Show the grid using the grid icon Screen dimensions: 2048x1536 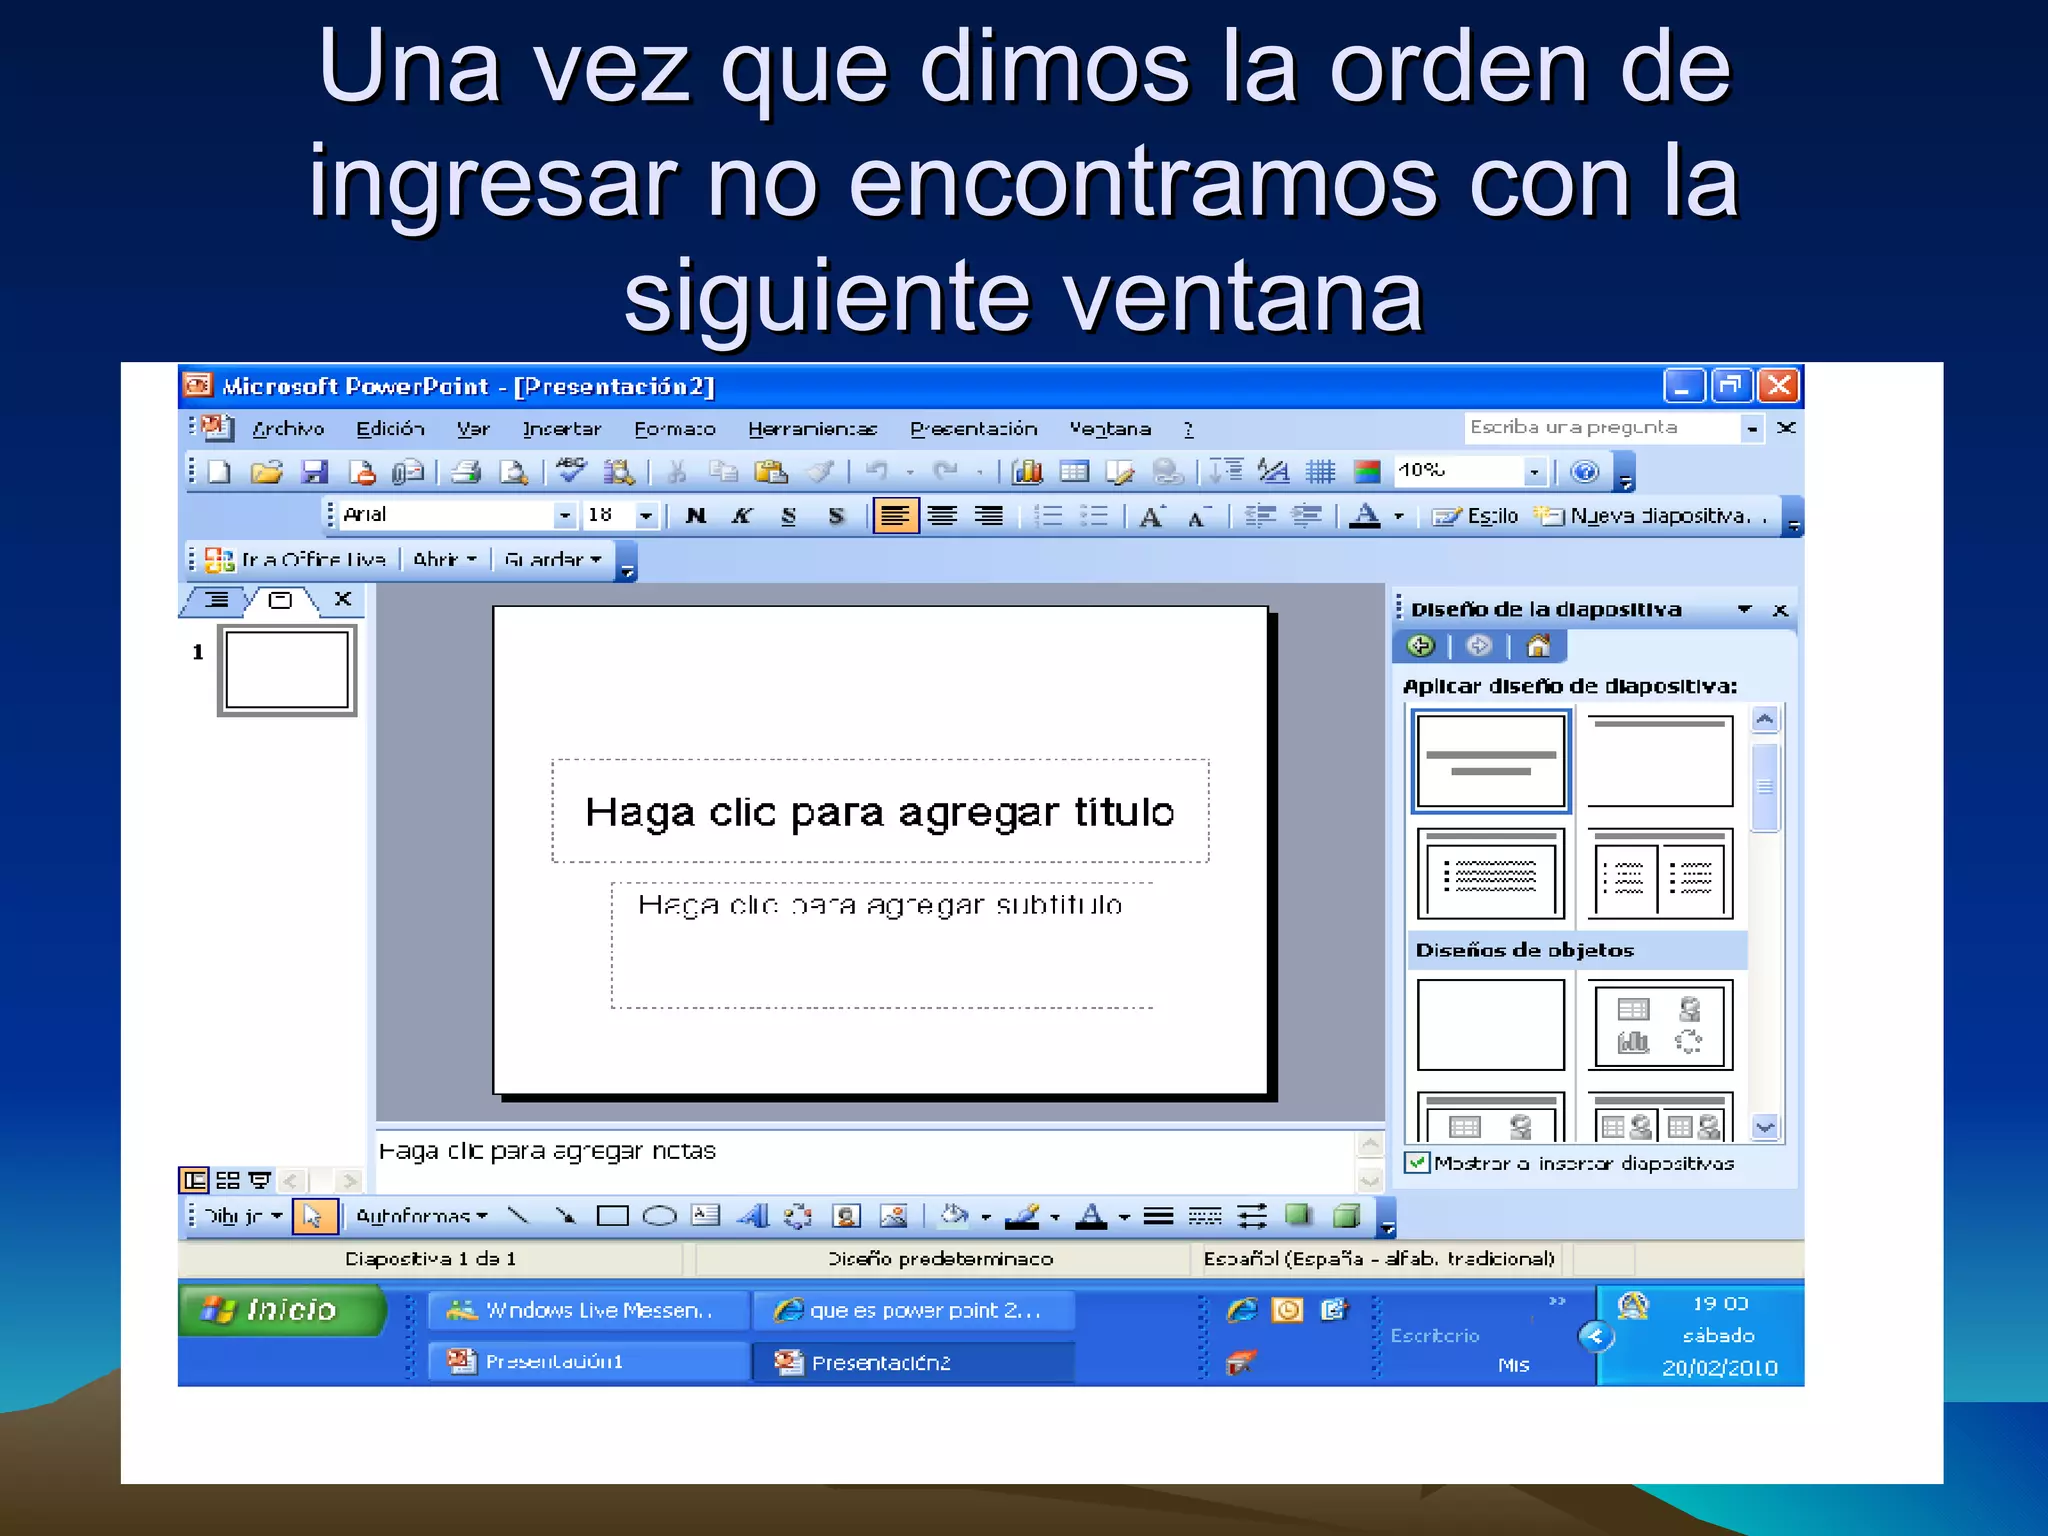coord(1320,471)
